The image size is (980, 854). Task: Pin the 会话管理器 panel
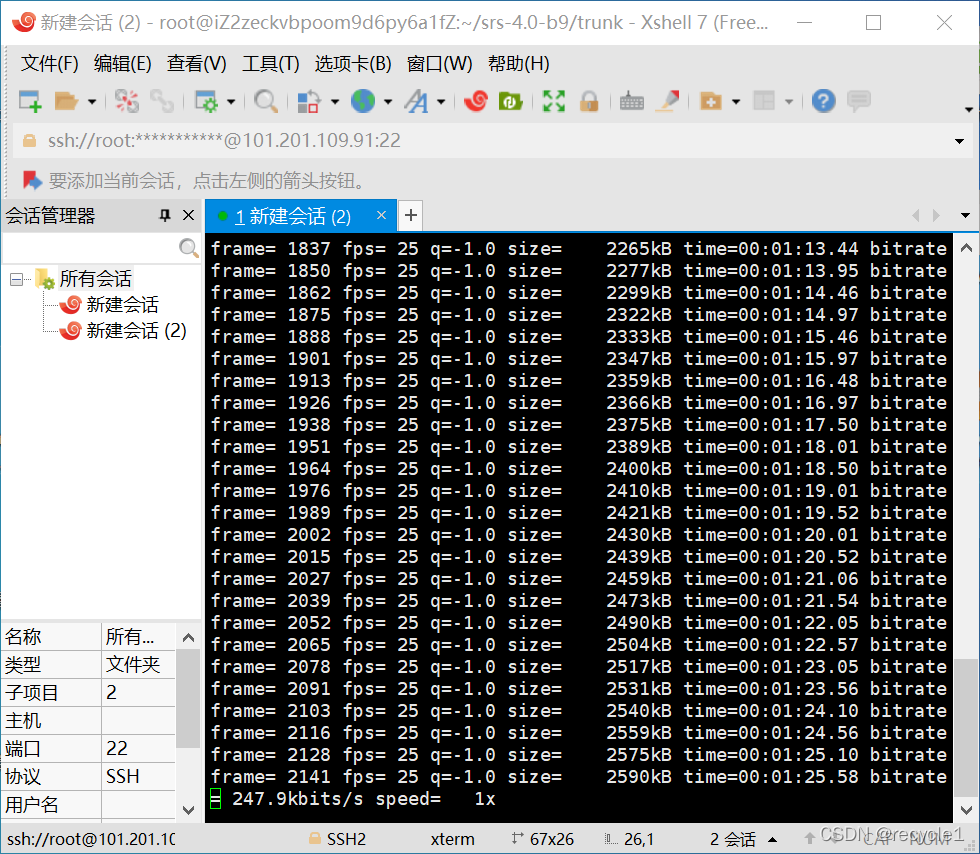pos(165,216)
